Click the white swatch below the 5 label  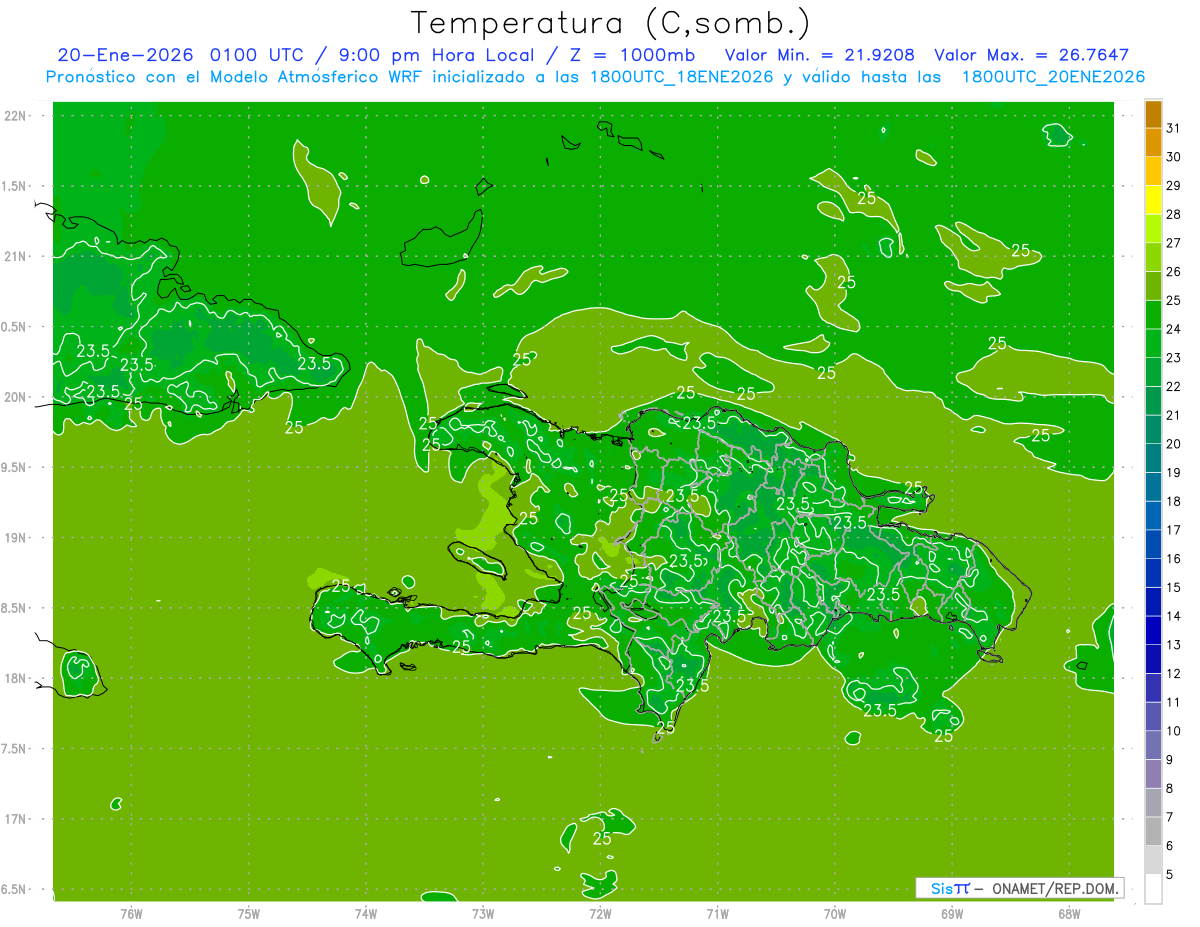(x=1153, y=889)
